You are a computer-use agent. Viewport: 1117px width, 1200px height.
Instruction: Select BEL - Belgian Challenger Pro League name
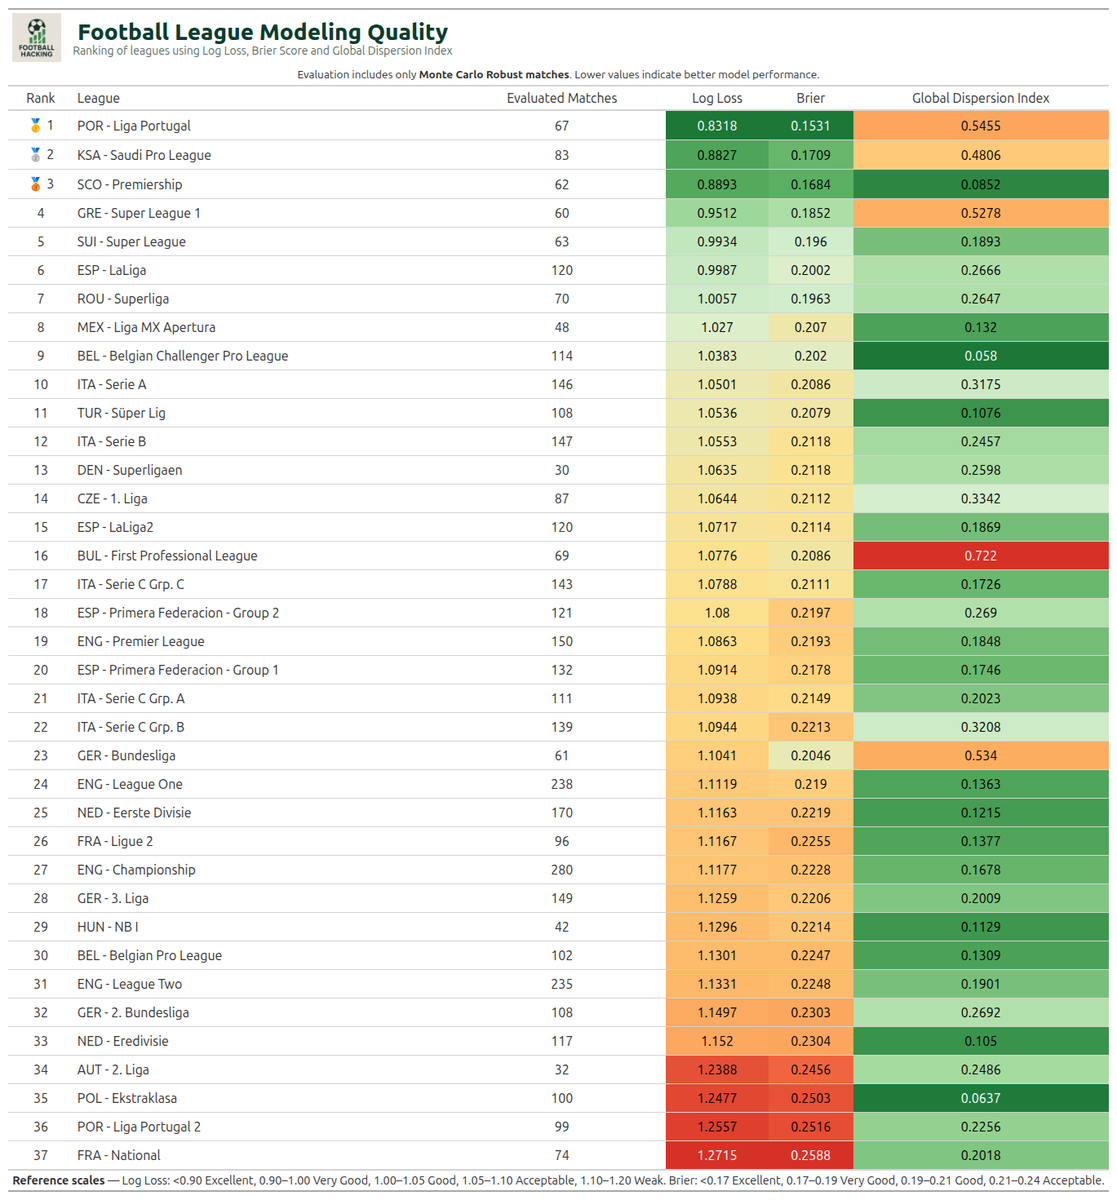[x=183, y=356]
